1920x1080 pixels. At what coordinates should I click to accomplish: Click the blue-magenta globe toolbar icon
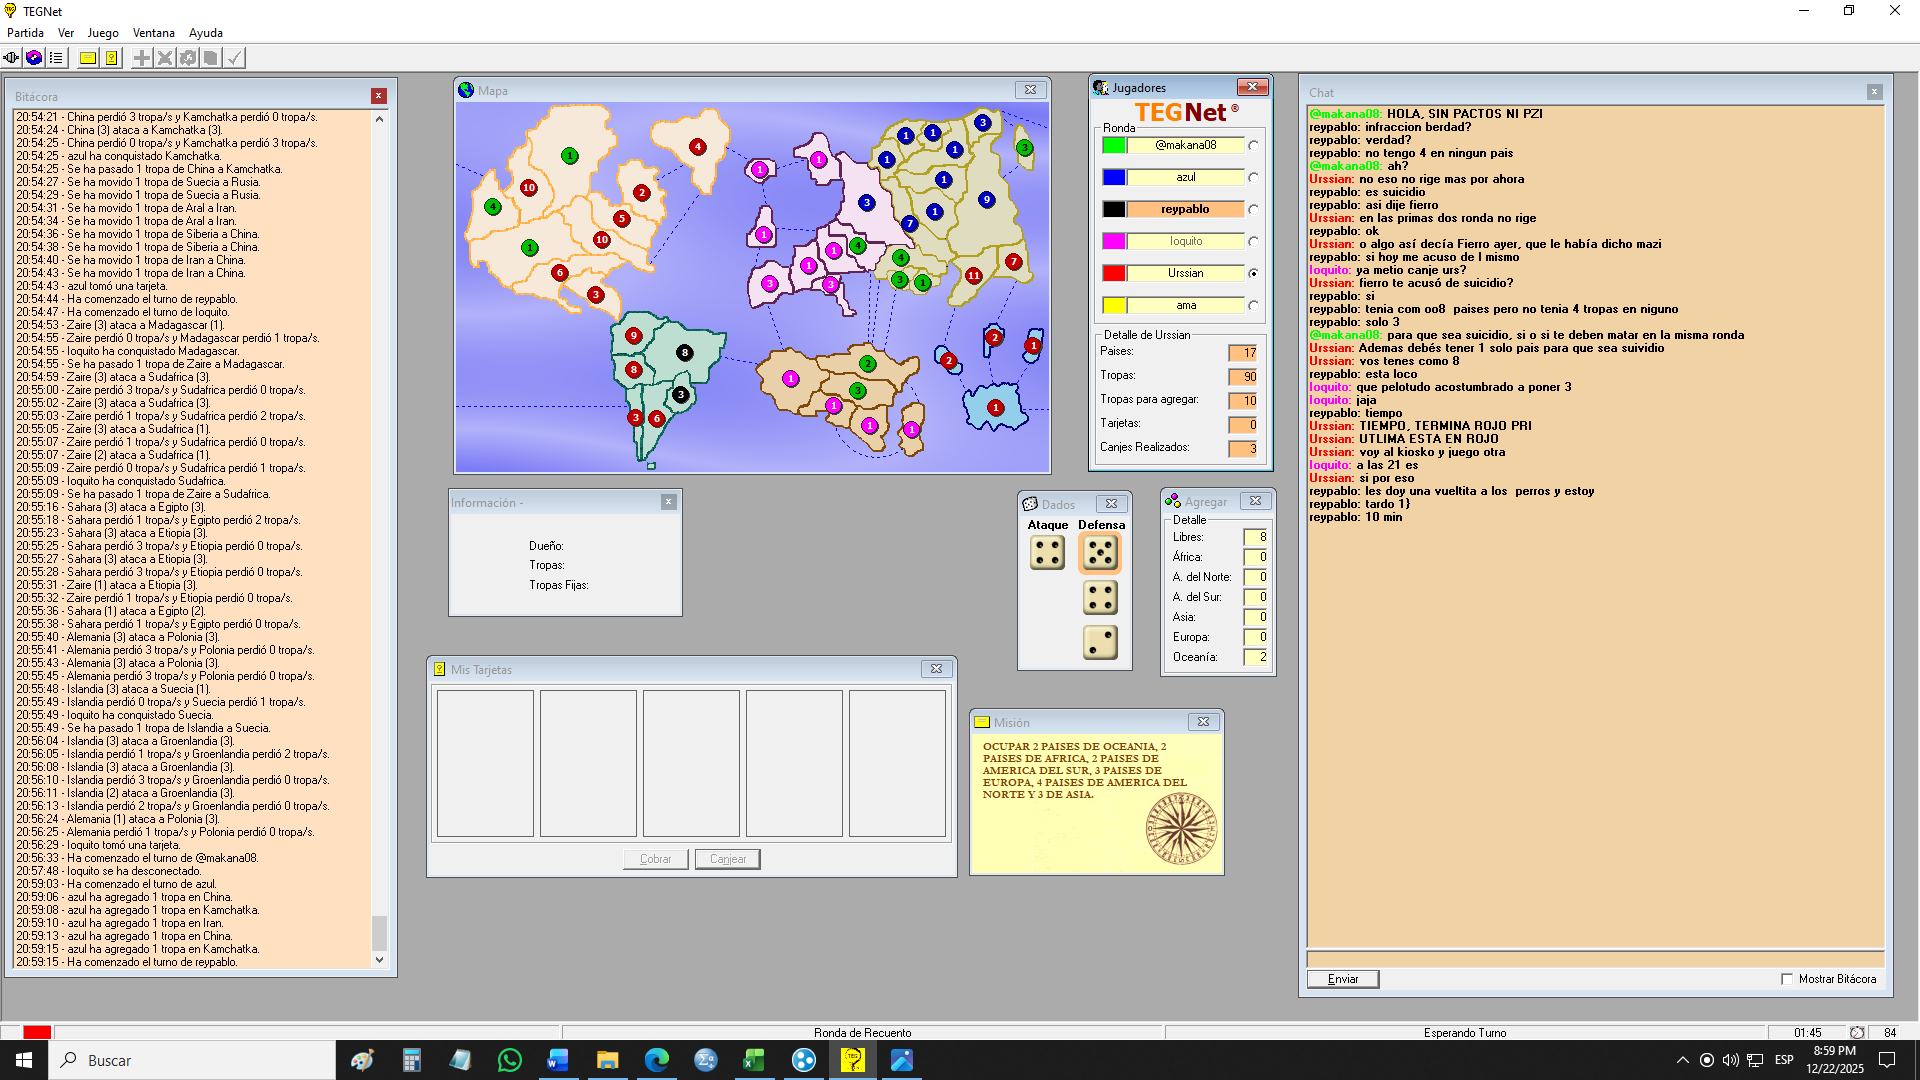point(34,58)
